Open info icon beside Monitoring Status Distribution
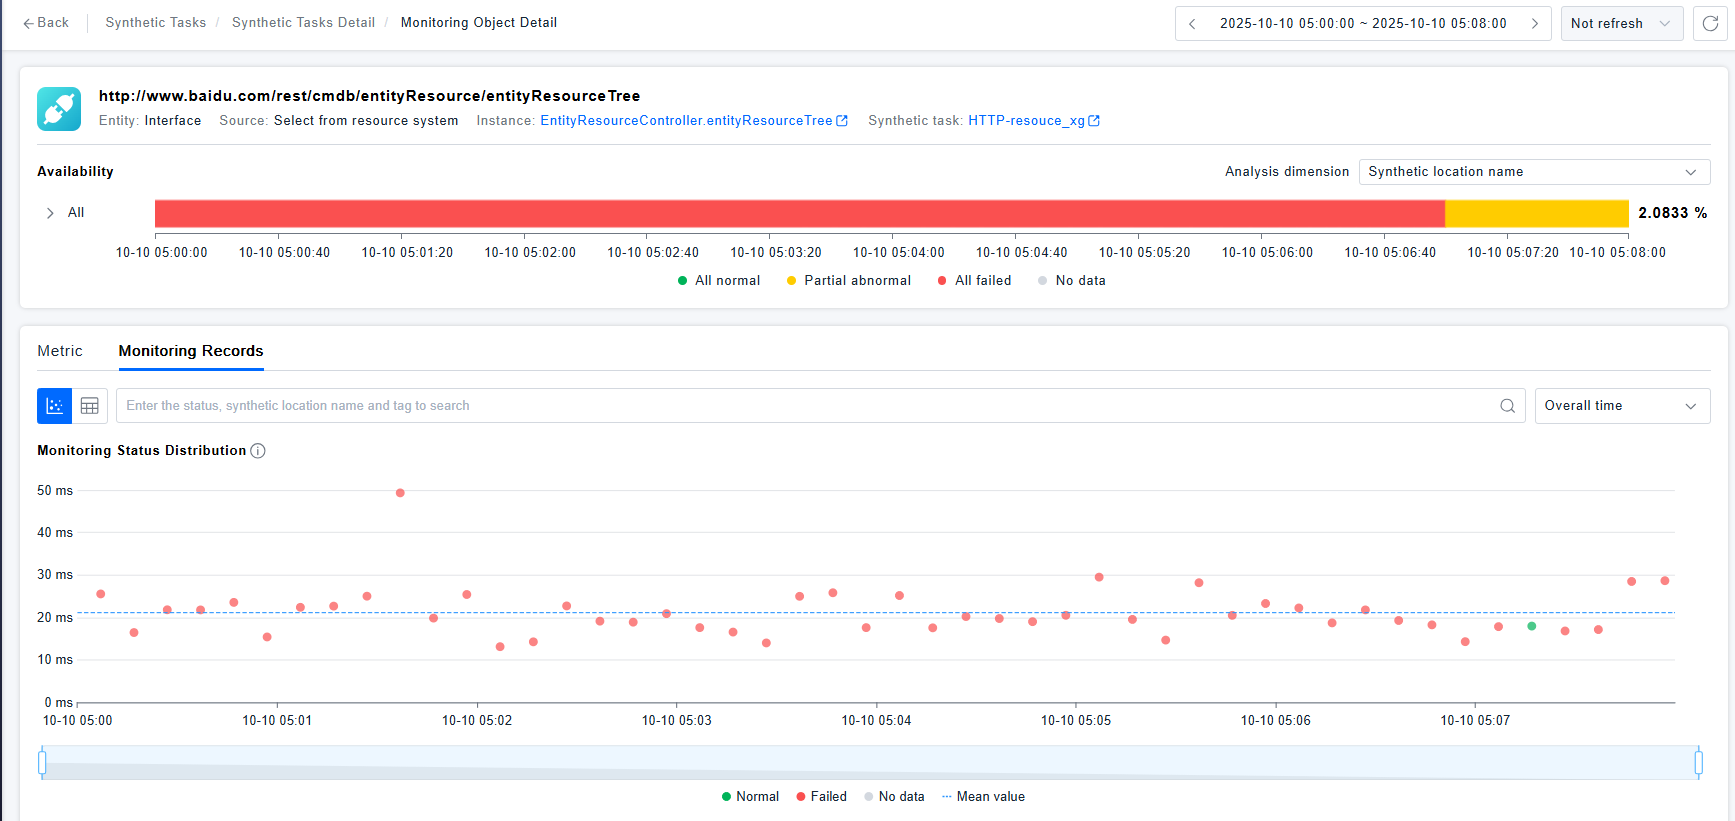The width and height of the screenshot is (1735, 821). [x=258, y=451]
